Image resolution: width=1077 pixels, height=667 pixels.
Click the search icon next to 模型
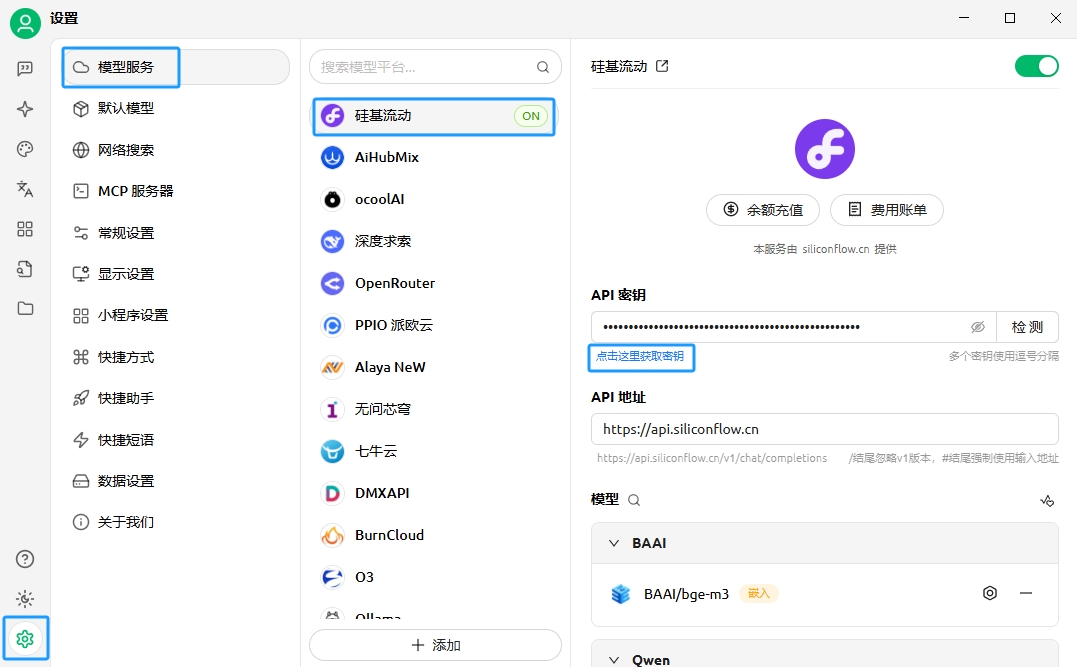tap(634, 500)
